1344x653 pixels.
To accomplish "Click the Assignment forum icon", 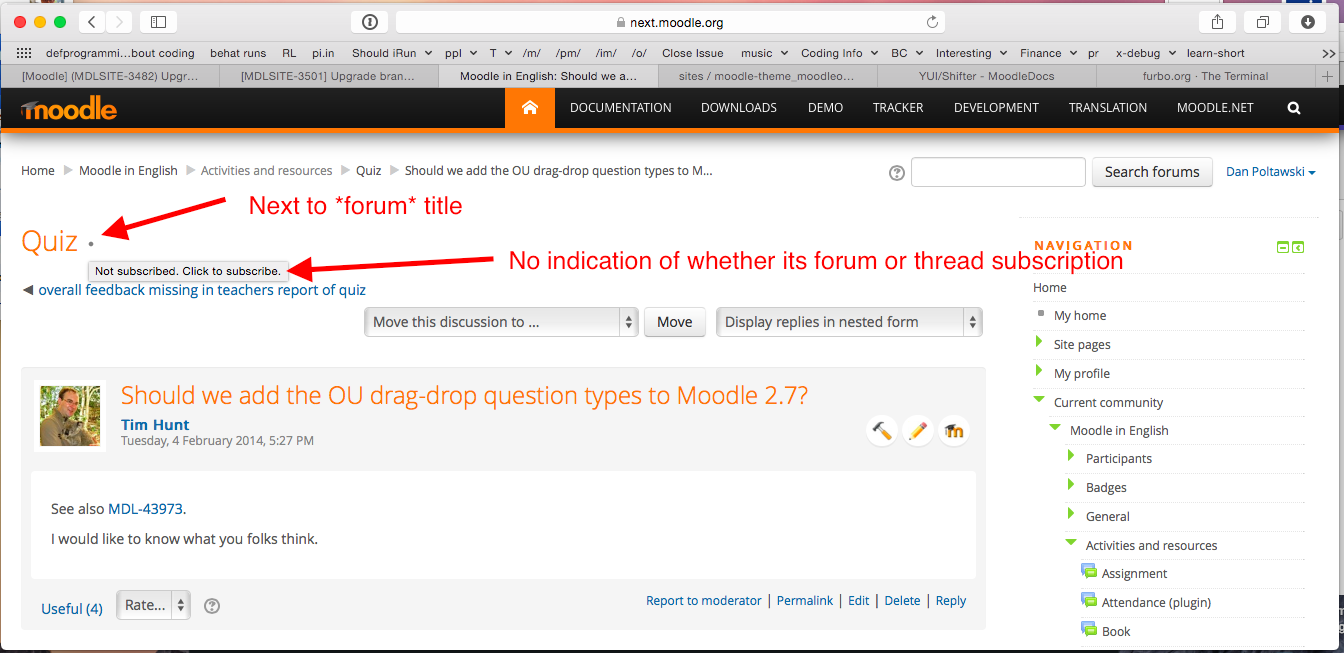I will pyautogui.click(x=1089, y=572).
